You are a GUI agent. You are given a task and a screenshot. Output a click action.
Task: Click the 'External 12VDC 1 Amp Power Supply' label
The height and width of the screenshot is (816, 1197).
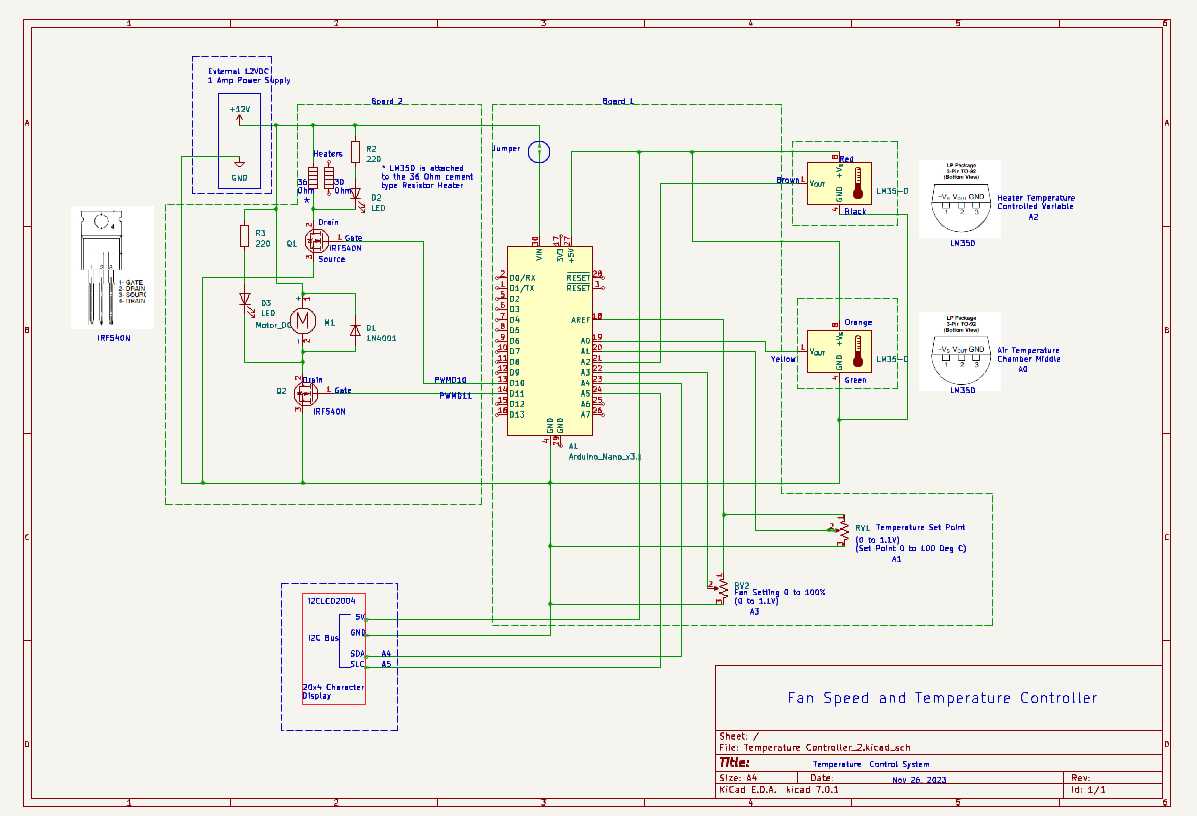(249, 76)
